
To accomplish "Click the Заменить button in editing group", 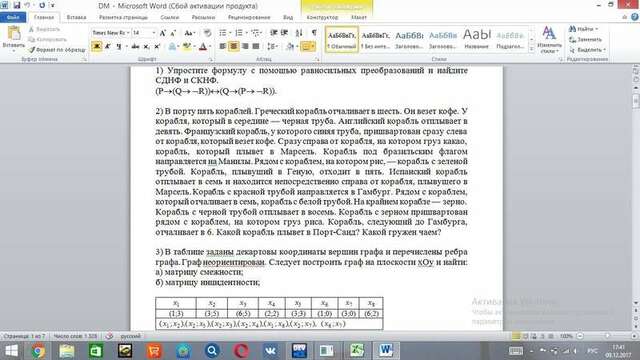I will 586,40.
